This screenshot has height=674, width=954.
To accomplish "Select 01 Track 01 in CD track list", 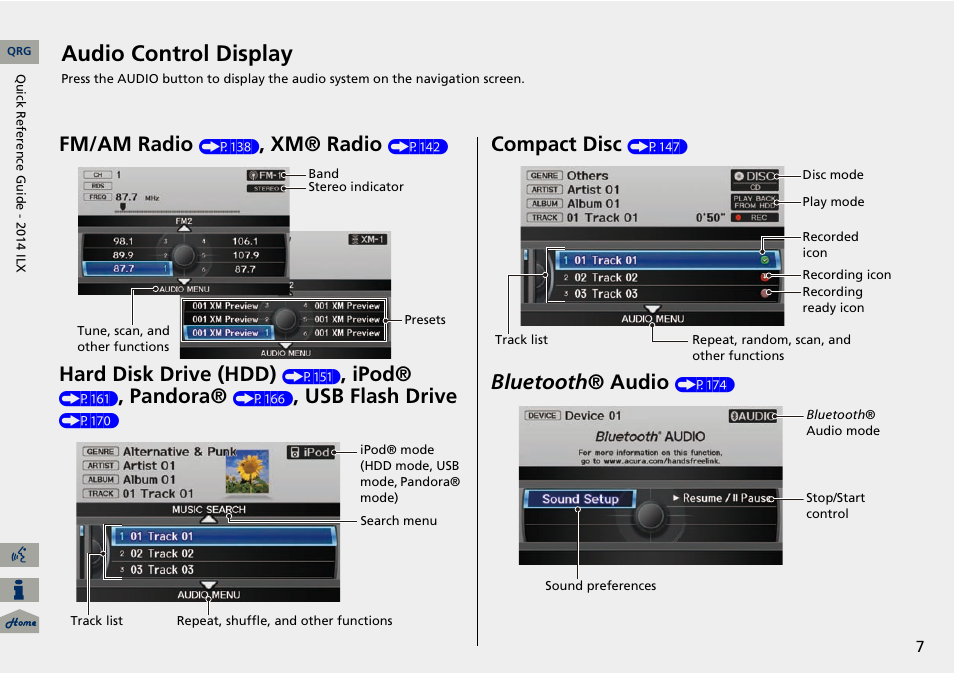I will pyautogui.click(x=667, y=260).
